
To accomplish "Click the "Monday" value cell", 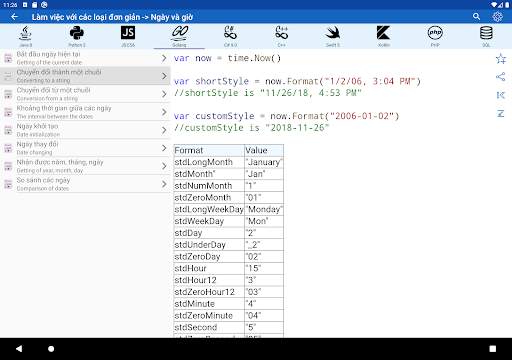I will 264,209.
